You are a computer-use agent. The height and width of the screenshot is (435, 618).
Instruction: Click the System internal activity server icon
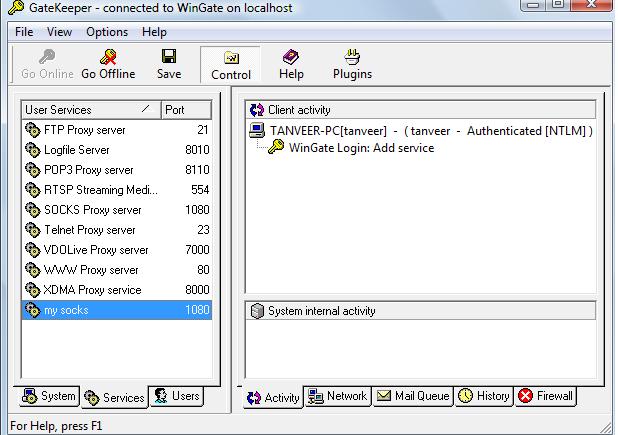pos(257,311)
